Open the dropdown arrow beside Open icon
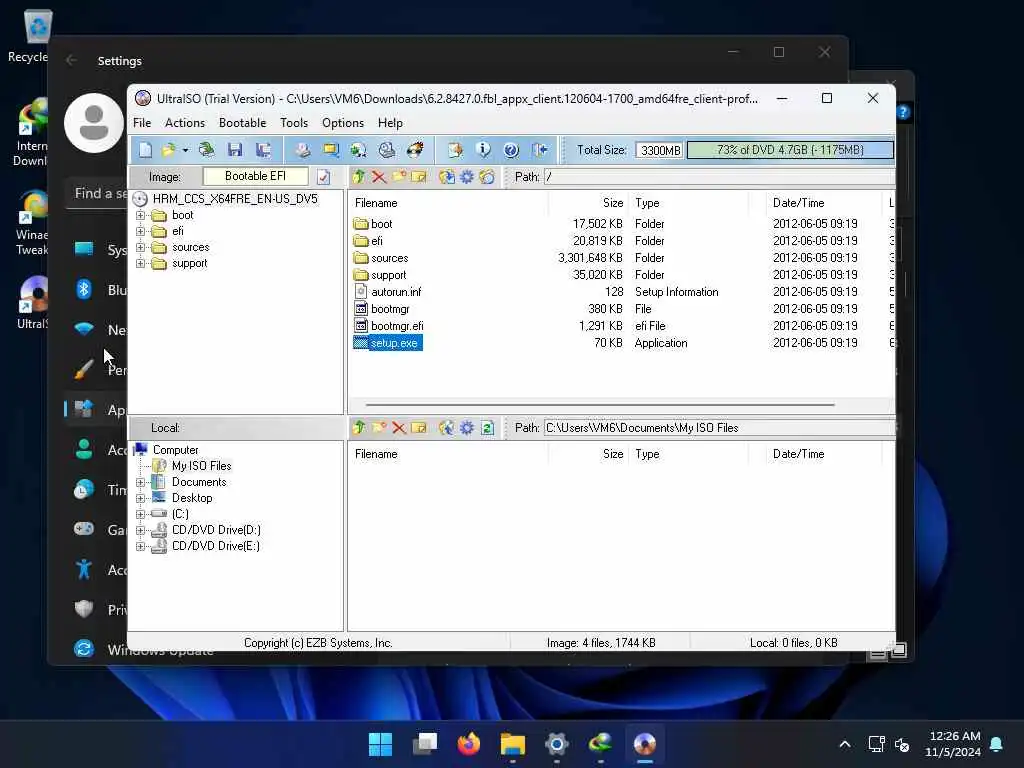The height and width of the screenshot is (768, 1024). point(185,151)
